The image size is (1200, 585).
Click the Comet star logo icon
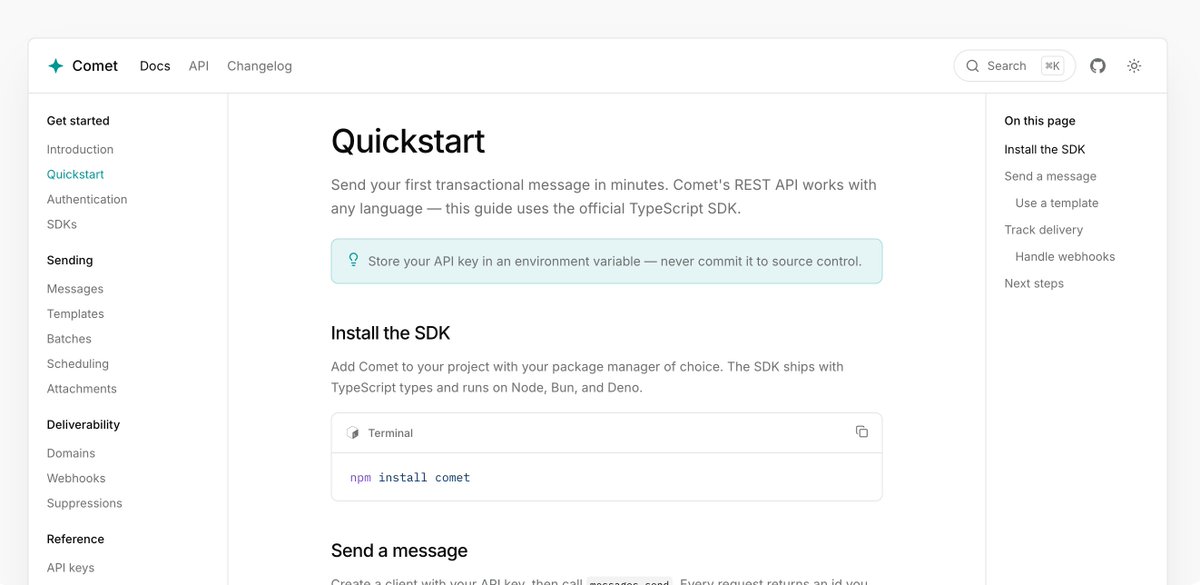55,66
